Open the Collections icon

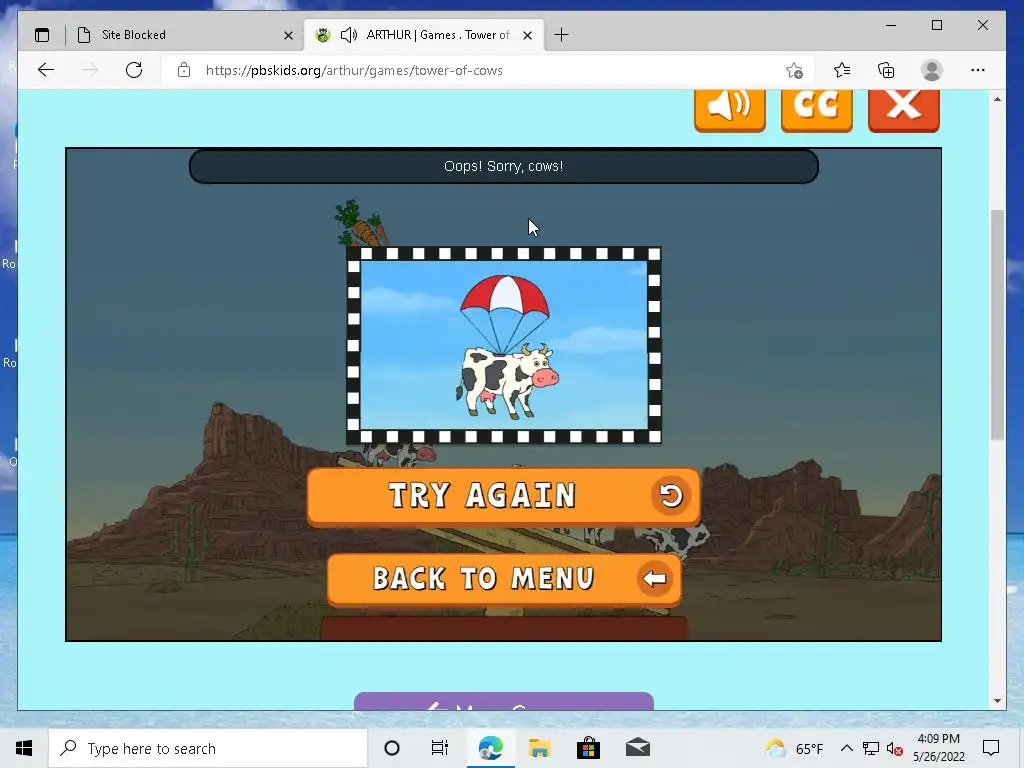[x=886, y=70]
